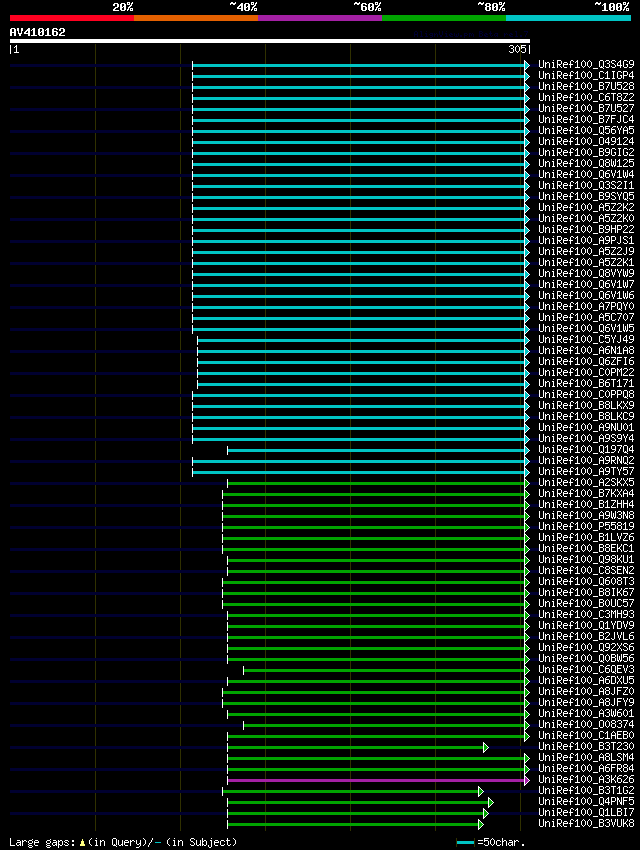This screenshot has height=850, width=640.
Task: Click arrowhead at end of UniRef100_Q1LBI7 bar
Action: [x=486, y=814]
